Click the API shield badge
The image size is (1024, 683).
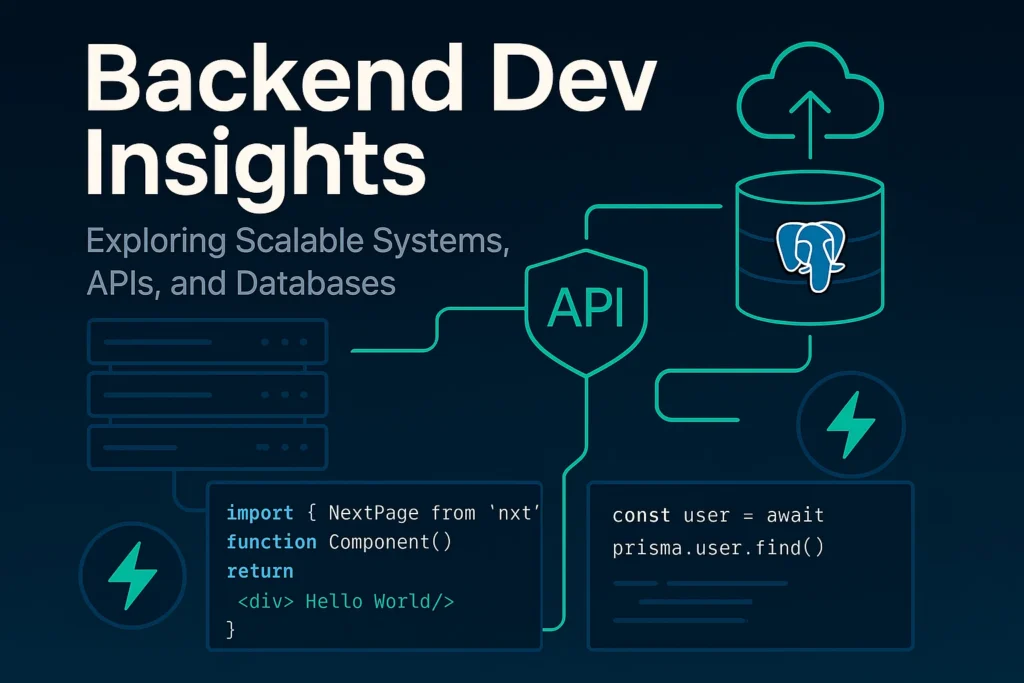point(586,313)
